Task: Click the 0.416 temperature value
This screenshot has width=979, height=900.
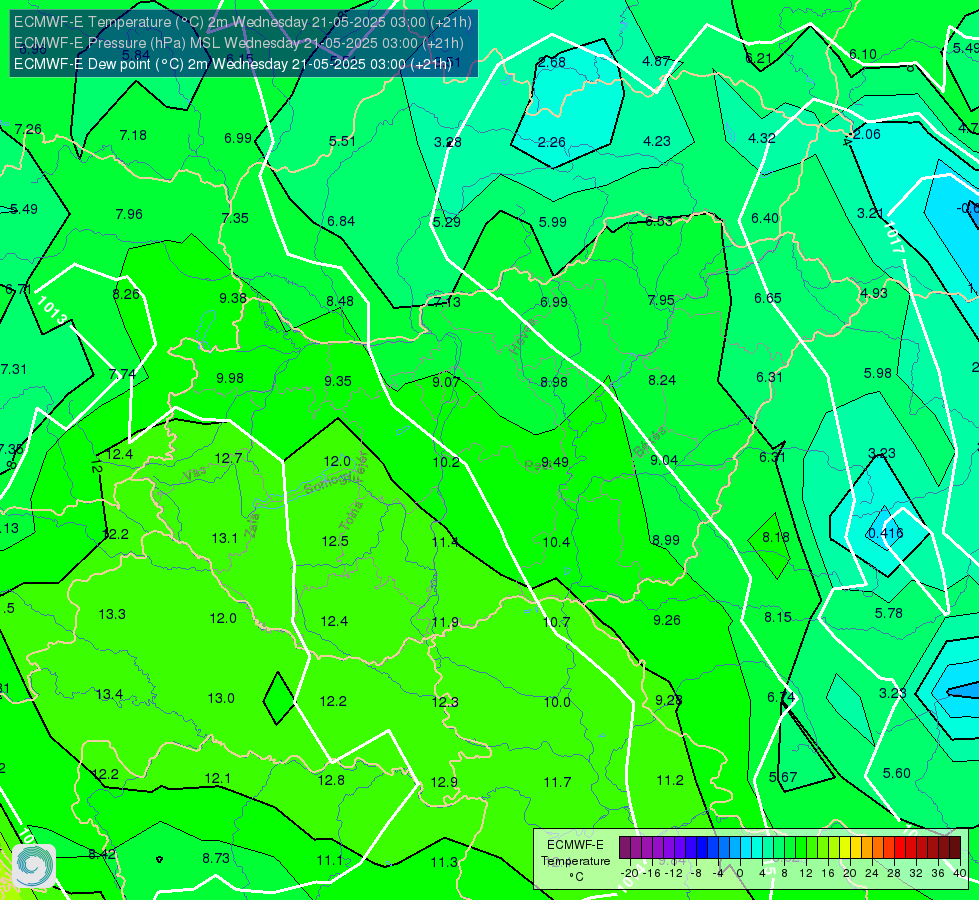Action: click(885, 533)
